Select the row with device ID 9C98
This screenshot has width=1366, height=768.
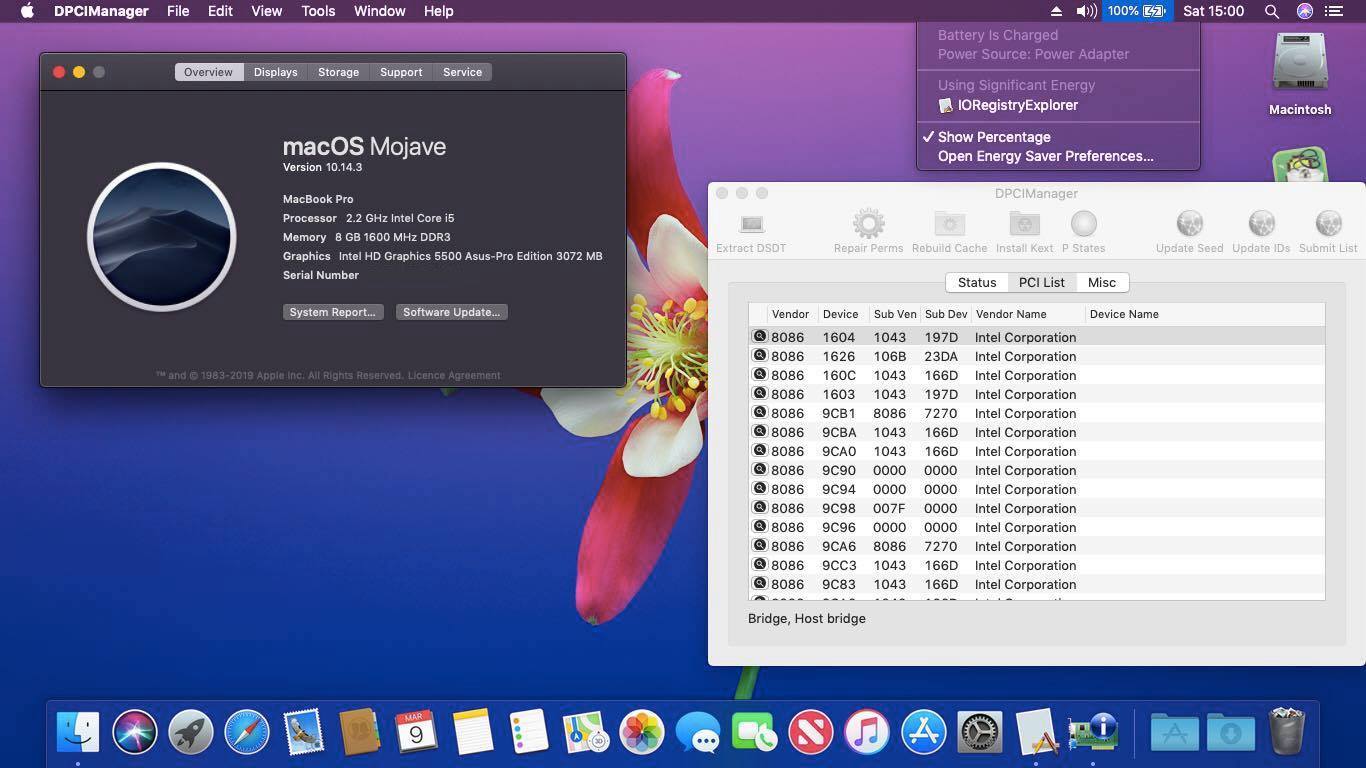pos(1037,508)
